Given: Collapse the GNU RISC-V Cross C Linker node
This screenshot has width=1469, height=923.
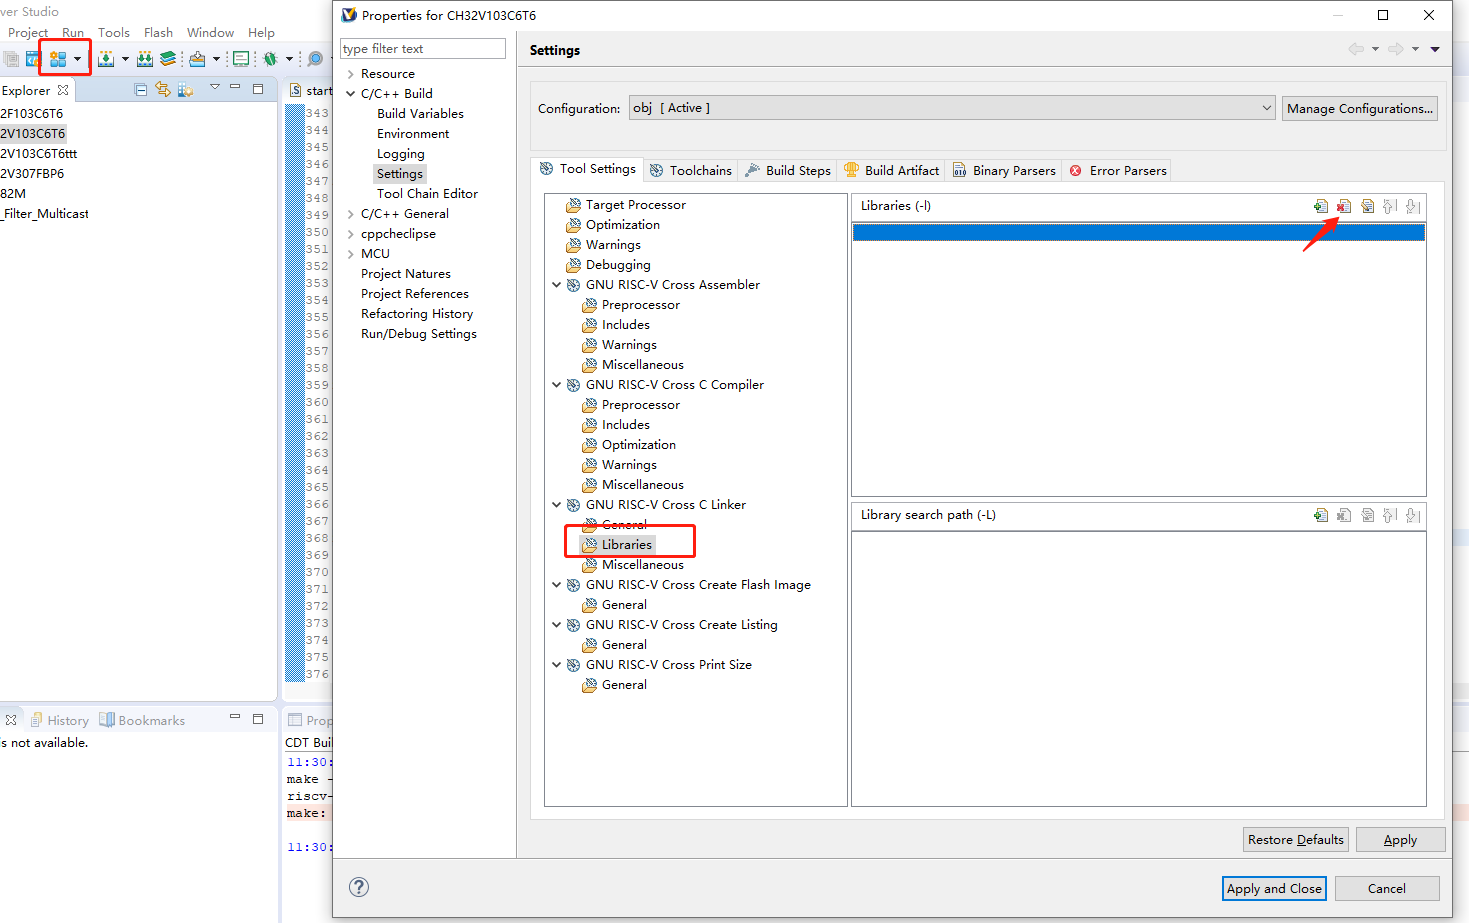Looking at the screenshot, I should [557, 505].
